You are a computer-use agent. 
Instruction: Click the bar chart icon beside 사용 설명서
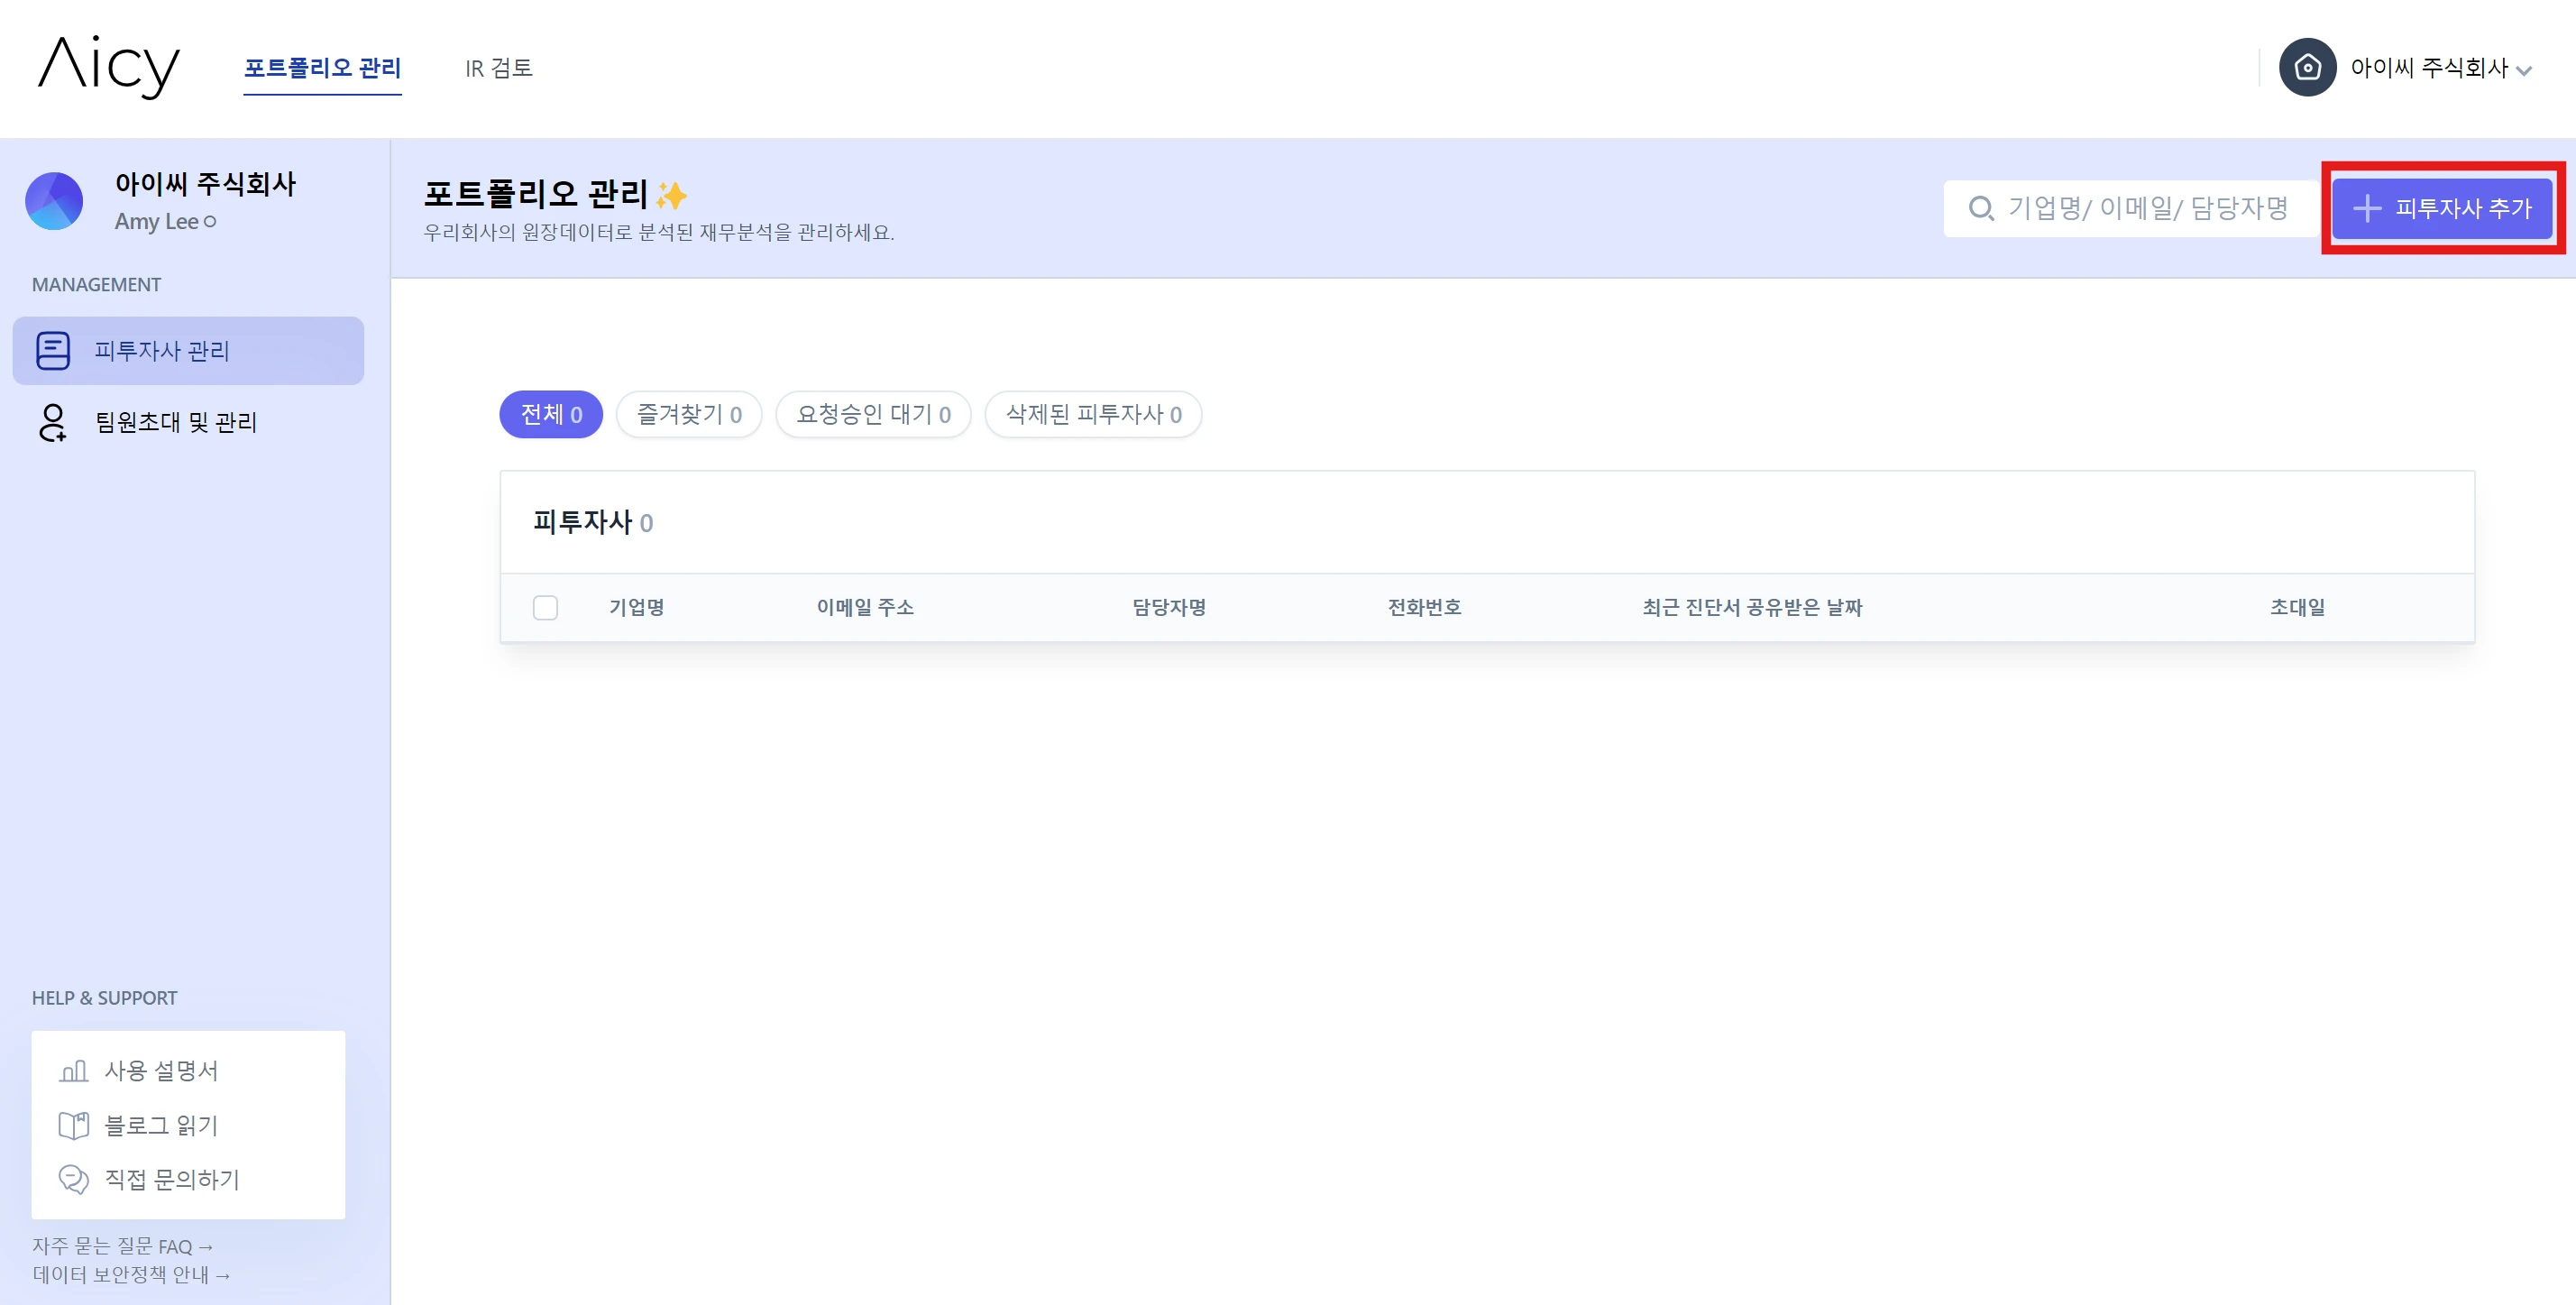click(74, 1071)
